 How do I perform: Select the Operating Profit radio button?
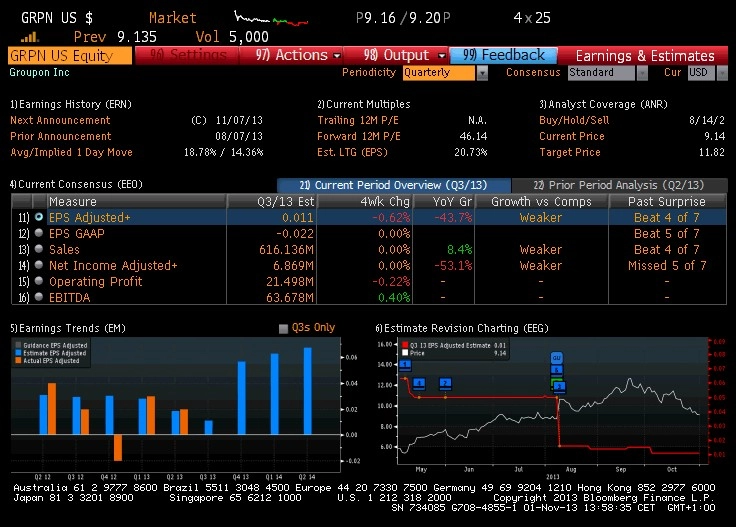click(39, 281)
